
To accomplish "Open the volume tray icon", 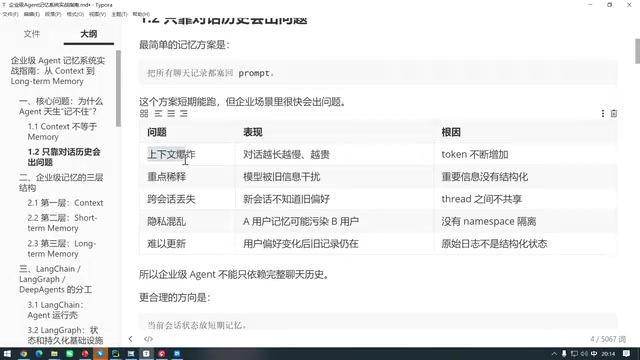I will coord(584,353).
